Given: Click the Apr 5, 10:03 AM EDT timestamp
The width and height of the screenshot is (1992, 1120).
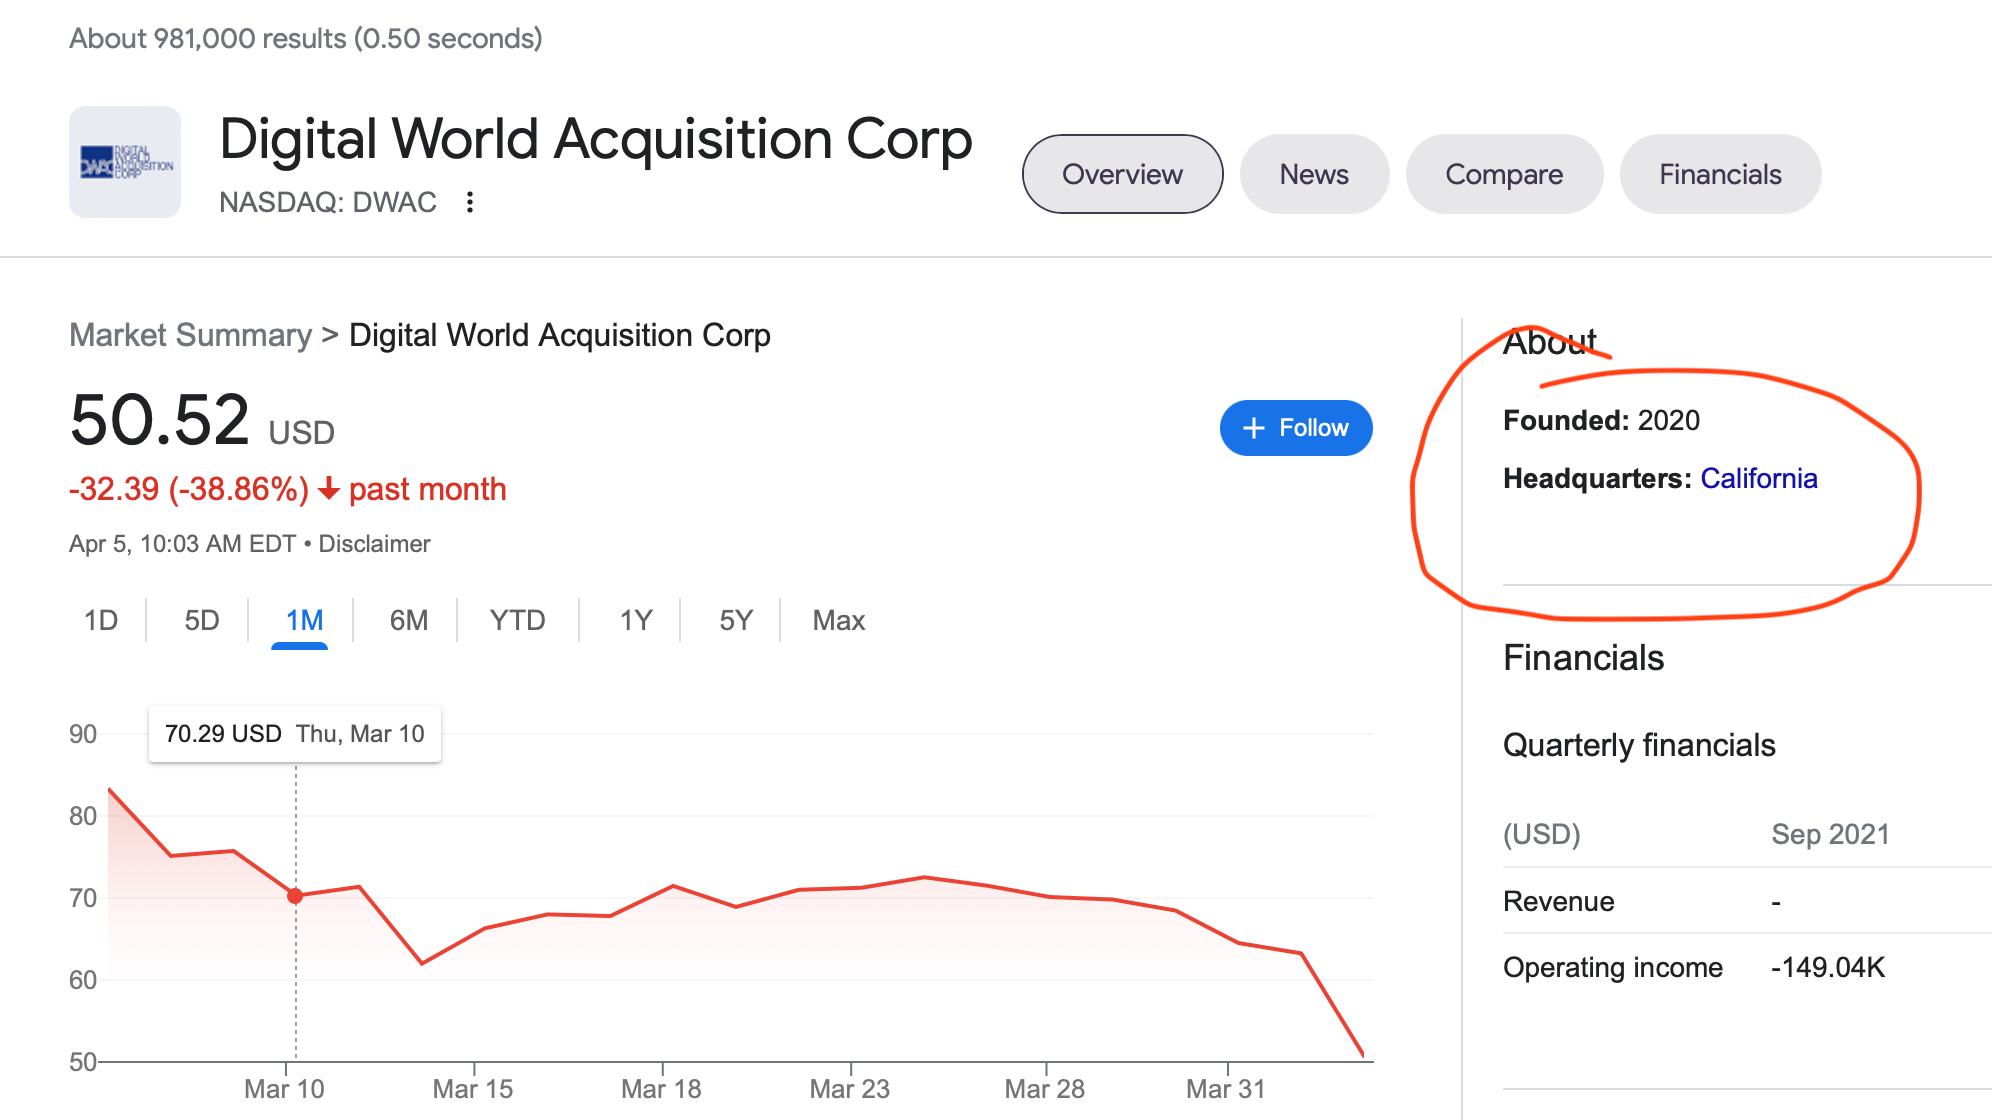Looking at the screenshot, I should [183, 544].
